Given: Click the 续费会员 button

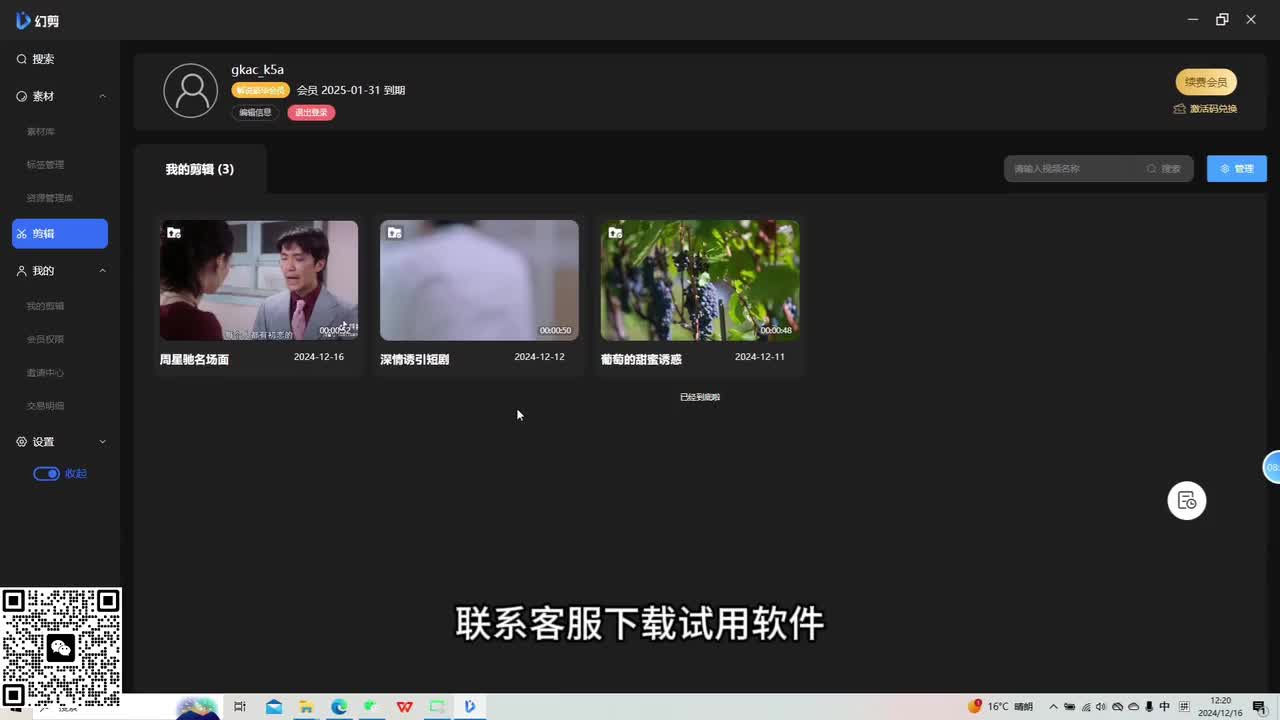Looking at the screenshot, I should (1205, 82).
